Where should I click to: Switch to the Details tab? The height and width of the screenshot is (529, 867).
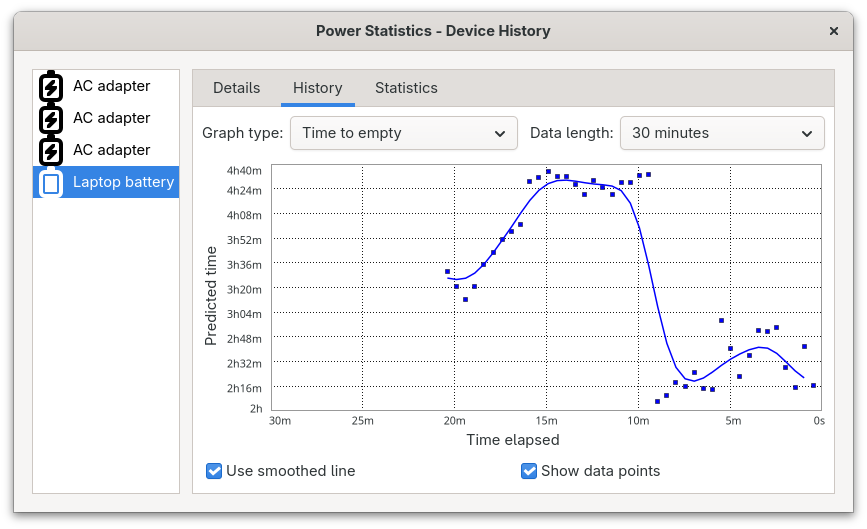237,88
